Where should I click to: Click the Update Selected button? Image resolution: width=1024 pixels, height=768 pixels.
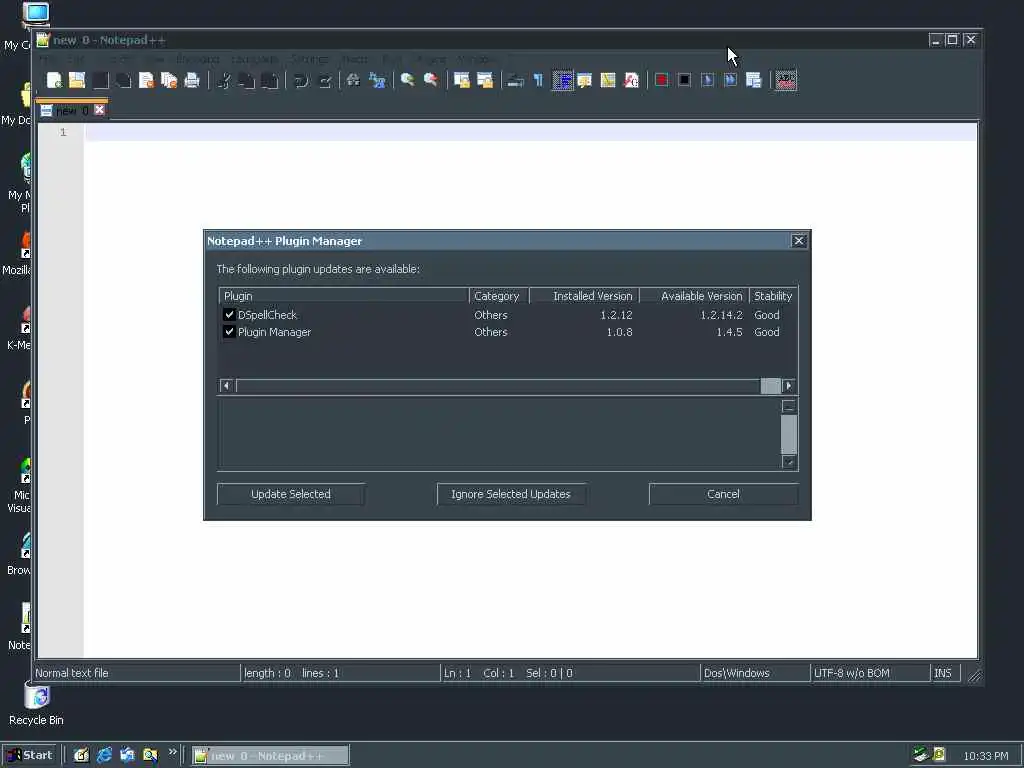291,494
